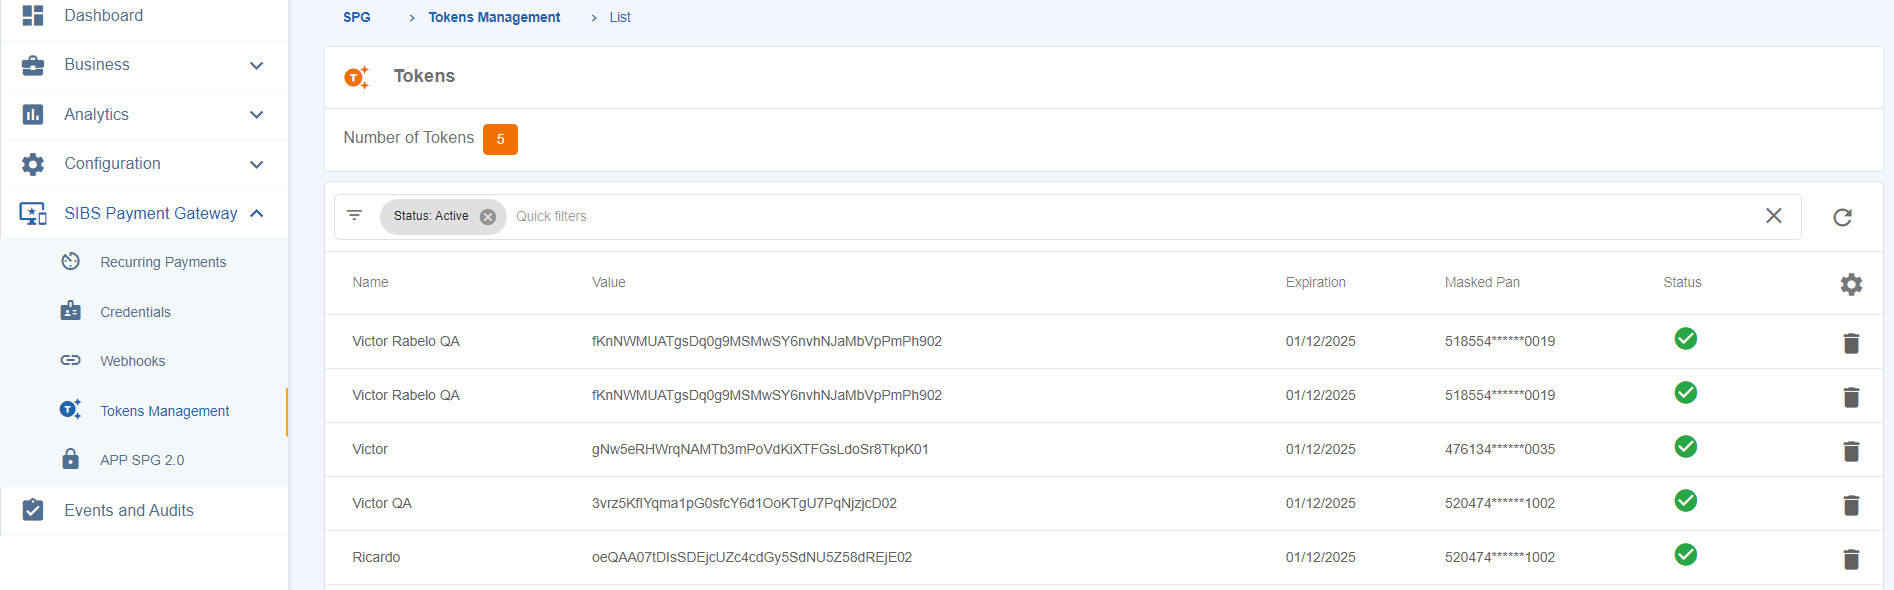Click trash icon for token ending 0035
The image size is (1894, 590).
pyautogui.click(x=1850, y=451)
